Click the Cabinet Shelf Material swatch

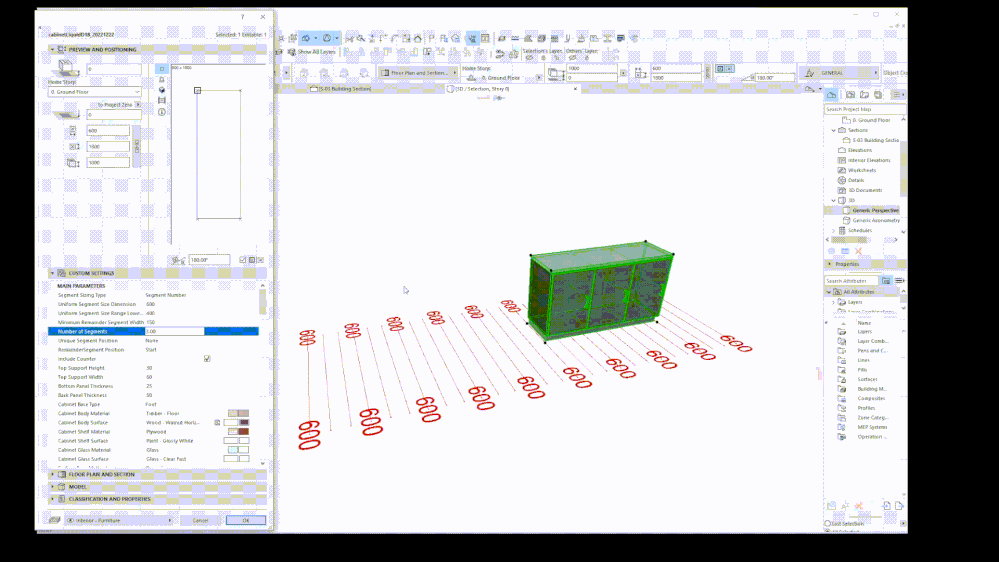[238, 431]
